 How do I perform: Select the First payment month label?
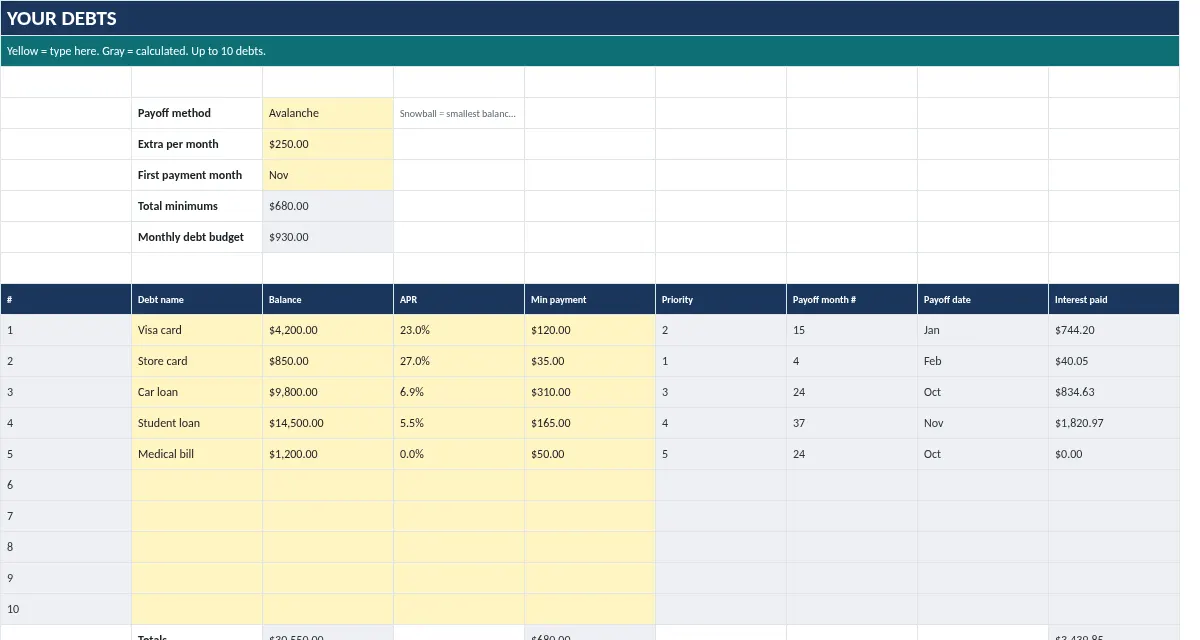coord(197,175)
